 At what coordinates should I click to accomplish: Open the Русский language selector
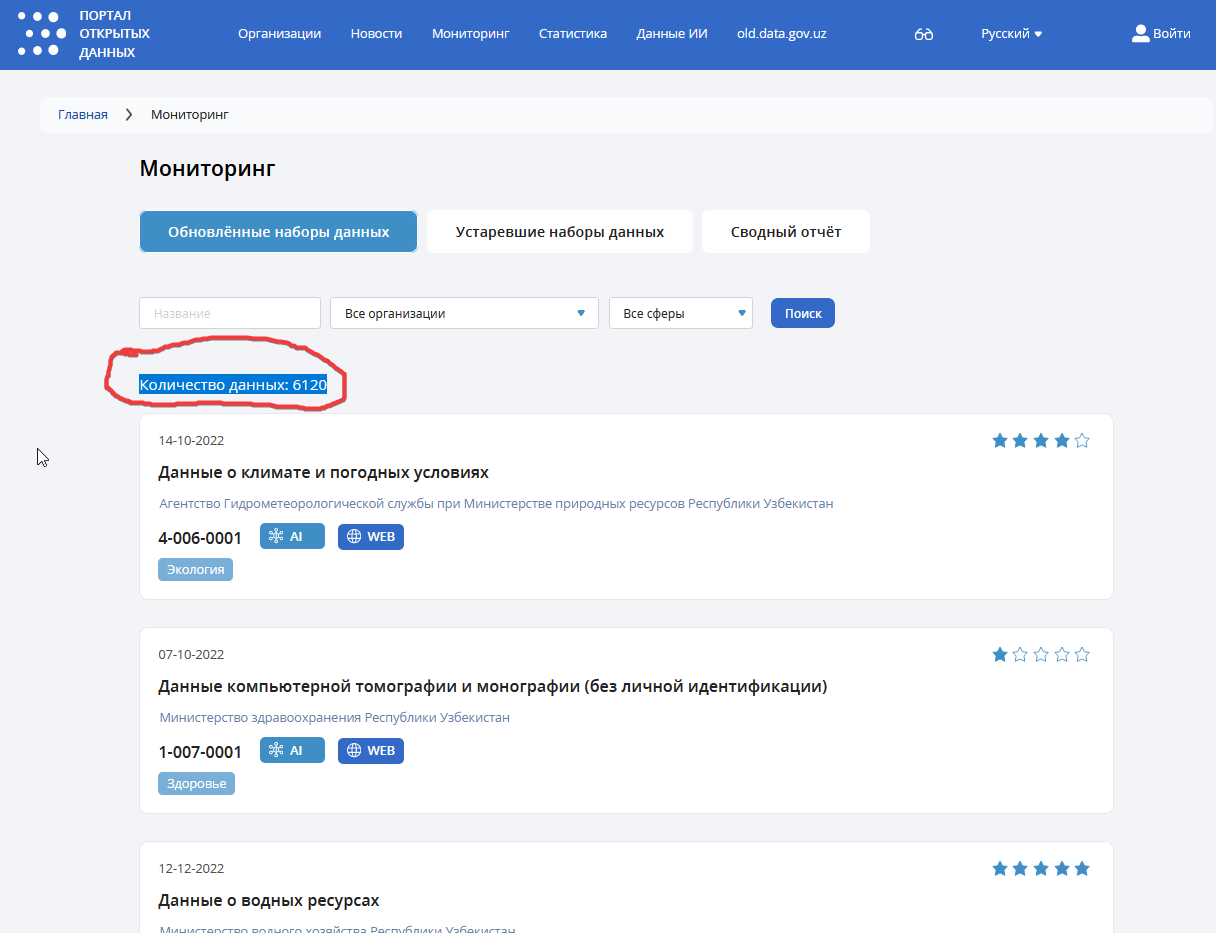click(1011, 34)
